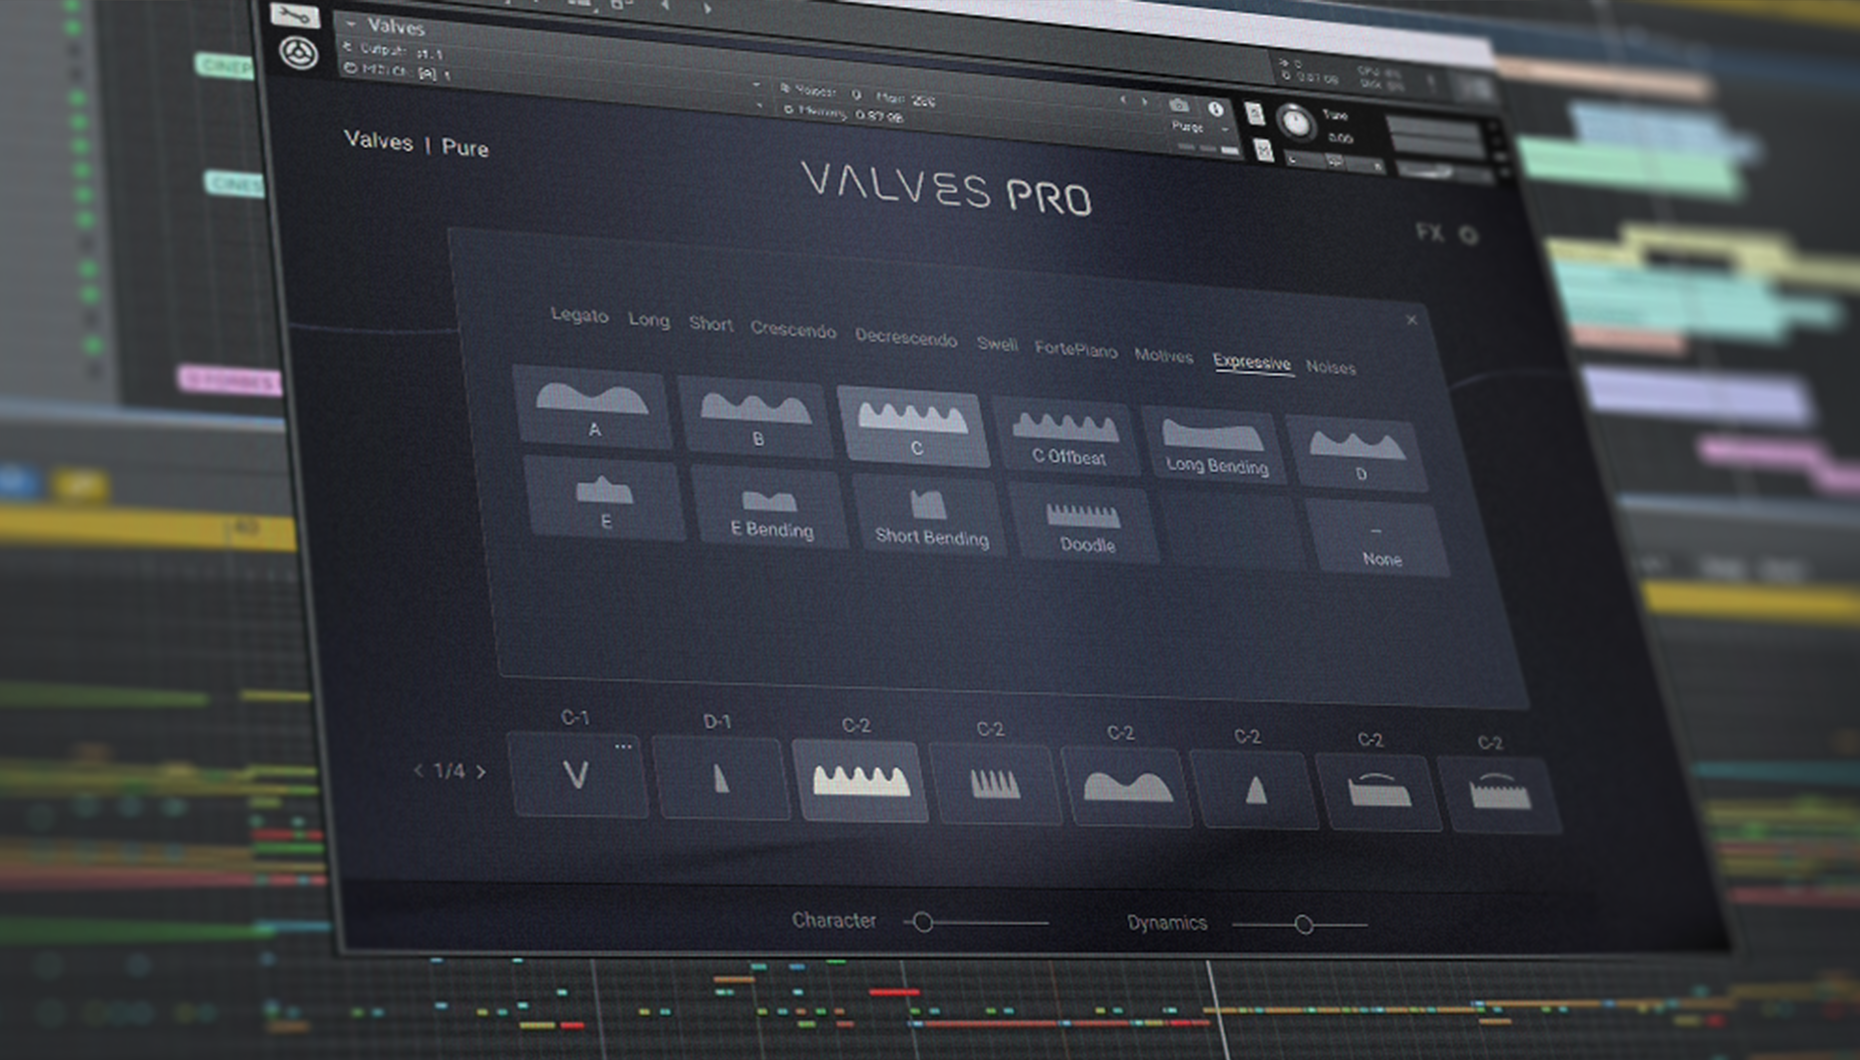Close the articulation picker panel

click(x=1411, y=320)
